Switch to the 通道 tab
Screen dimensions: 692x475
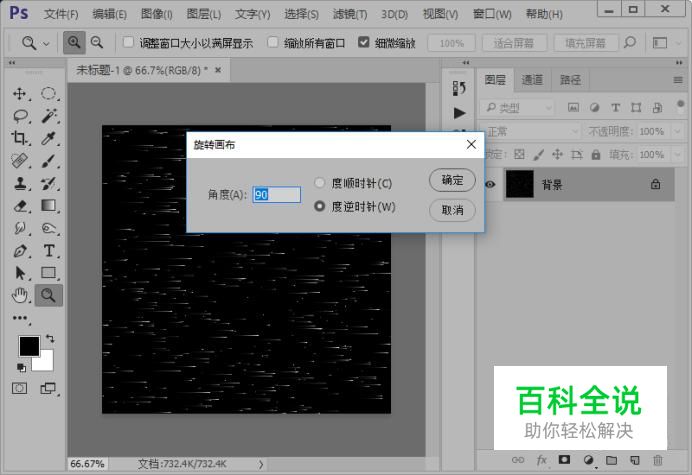click(x=532, y=80)
